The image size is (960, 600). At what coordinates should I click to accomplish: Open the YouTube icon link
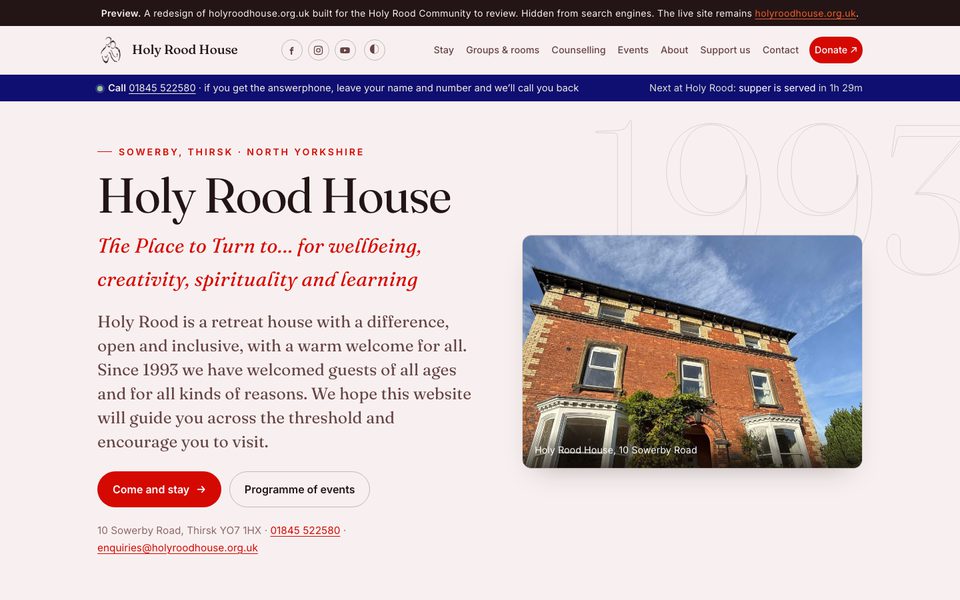tap(345, 50)
